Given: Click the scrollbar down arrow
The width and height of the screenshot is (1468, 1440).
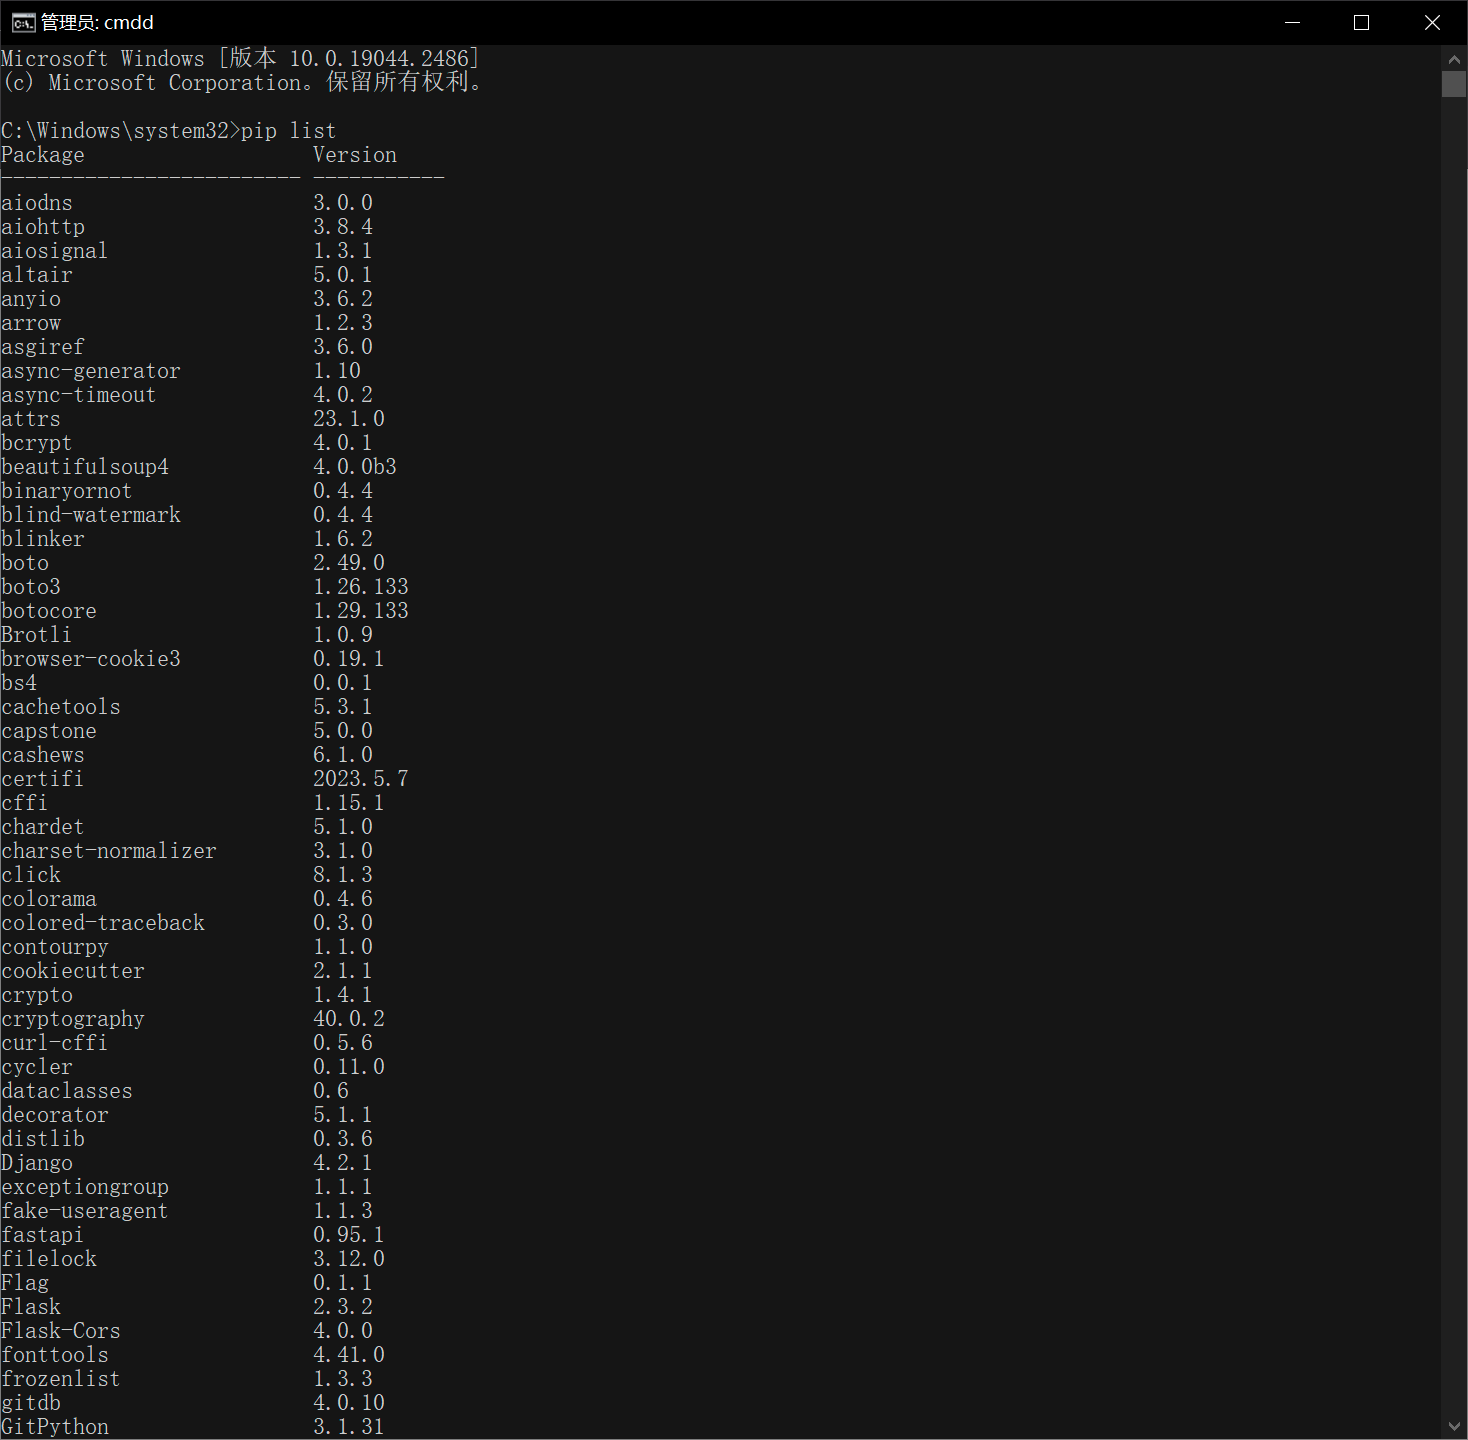Looking at the screenshot, I should point(1454,1427).
